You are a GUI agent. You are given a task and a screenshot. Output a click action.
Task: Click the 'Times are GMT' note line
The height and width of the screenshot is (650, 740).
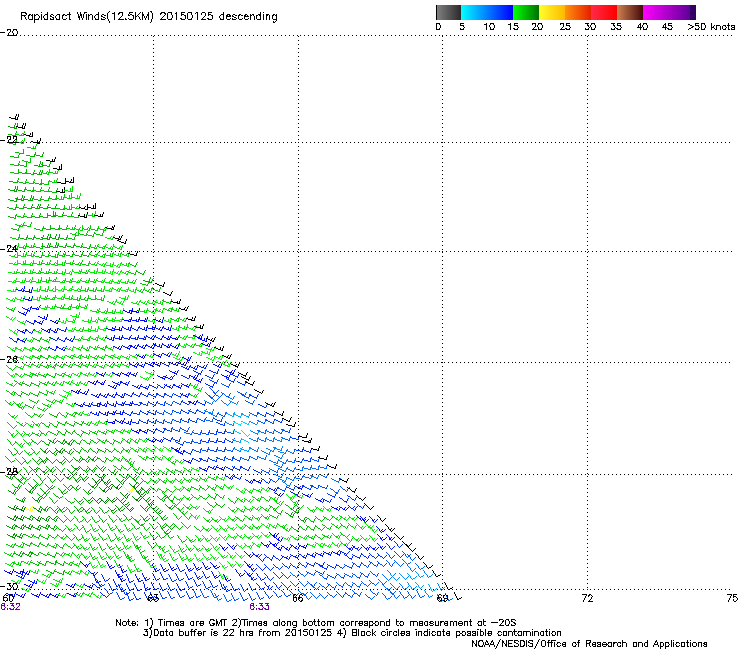pyautogui.click(x=316, y=623)
